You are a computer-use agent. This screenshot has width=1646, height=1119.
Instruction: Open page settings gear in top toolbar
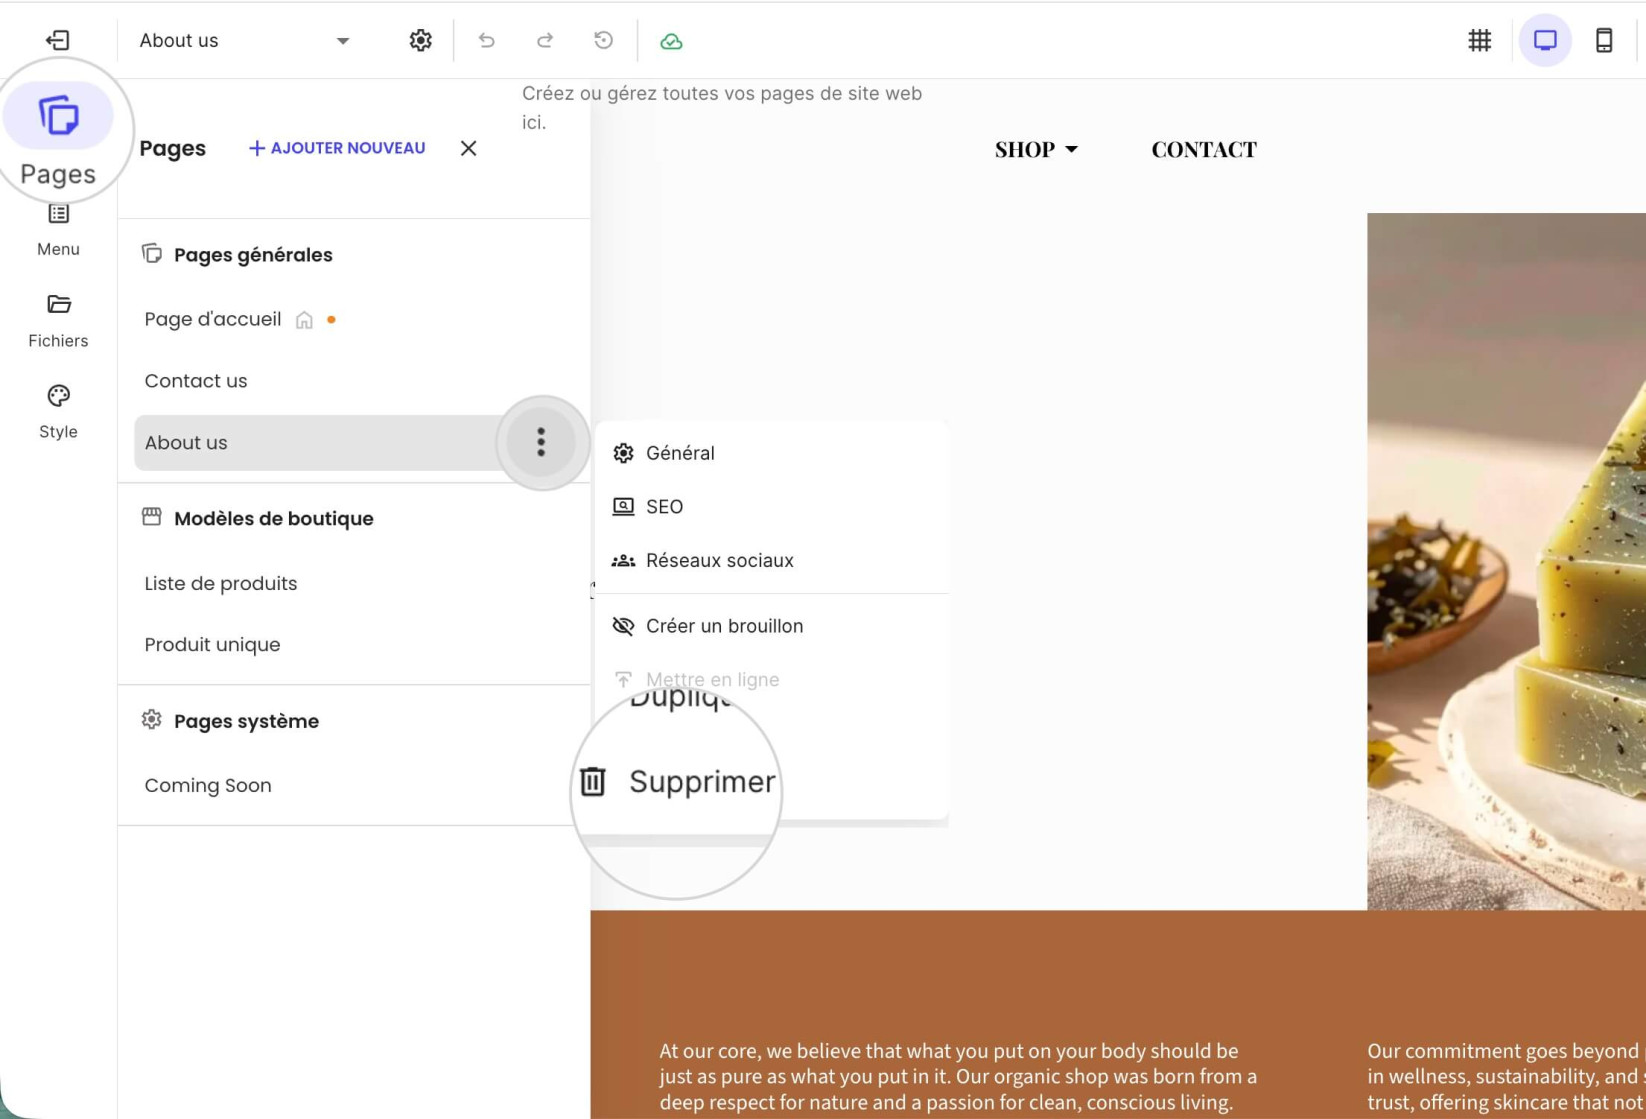pos(420,40)
